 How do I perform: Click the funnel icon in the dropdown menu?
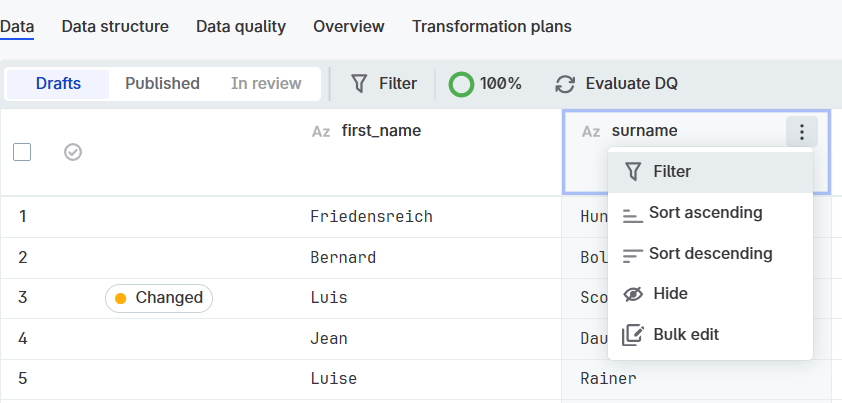[634, 172]
